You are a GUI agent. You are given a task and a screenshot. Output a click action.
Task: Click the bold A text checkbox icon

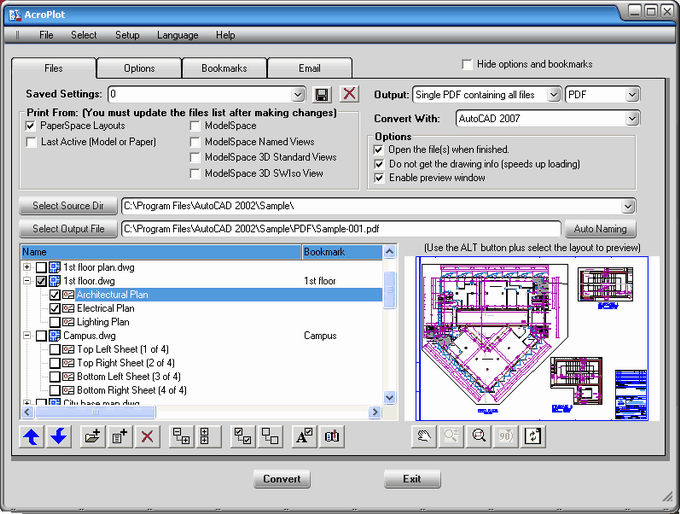tap(304, 436)
